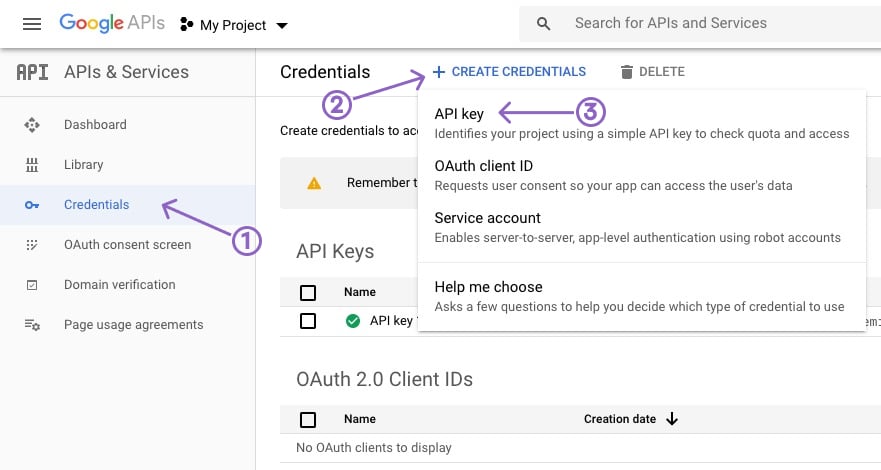Click the yellow warning triangle icon

314,183
